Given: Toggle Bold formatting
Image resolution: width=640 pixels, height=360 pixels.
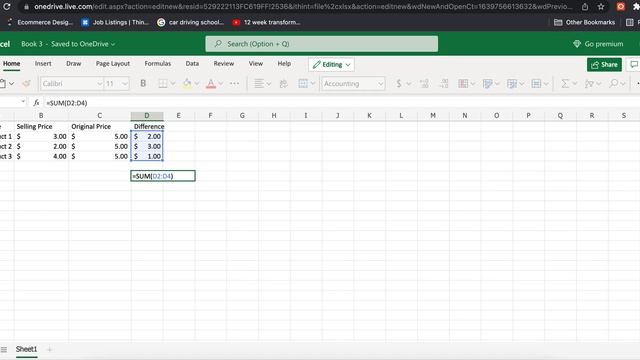Looking at the screenshot, I should (143, 84).
